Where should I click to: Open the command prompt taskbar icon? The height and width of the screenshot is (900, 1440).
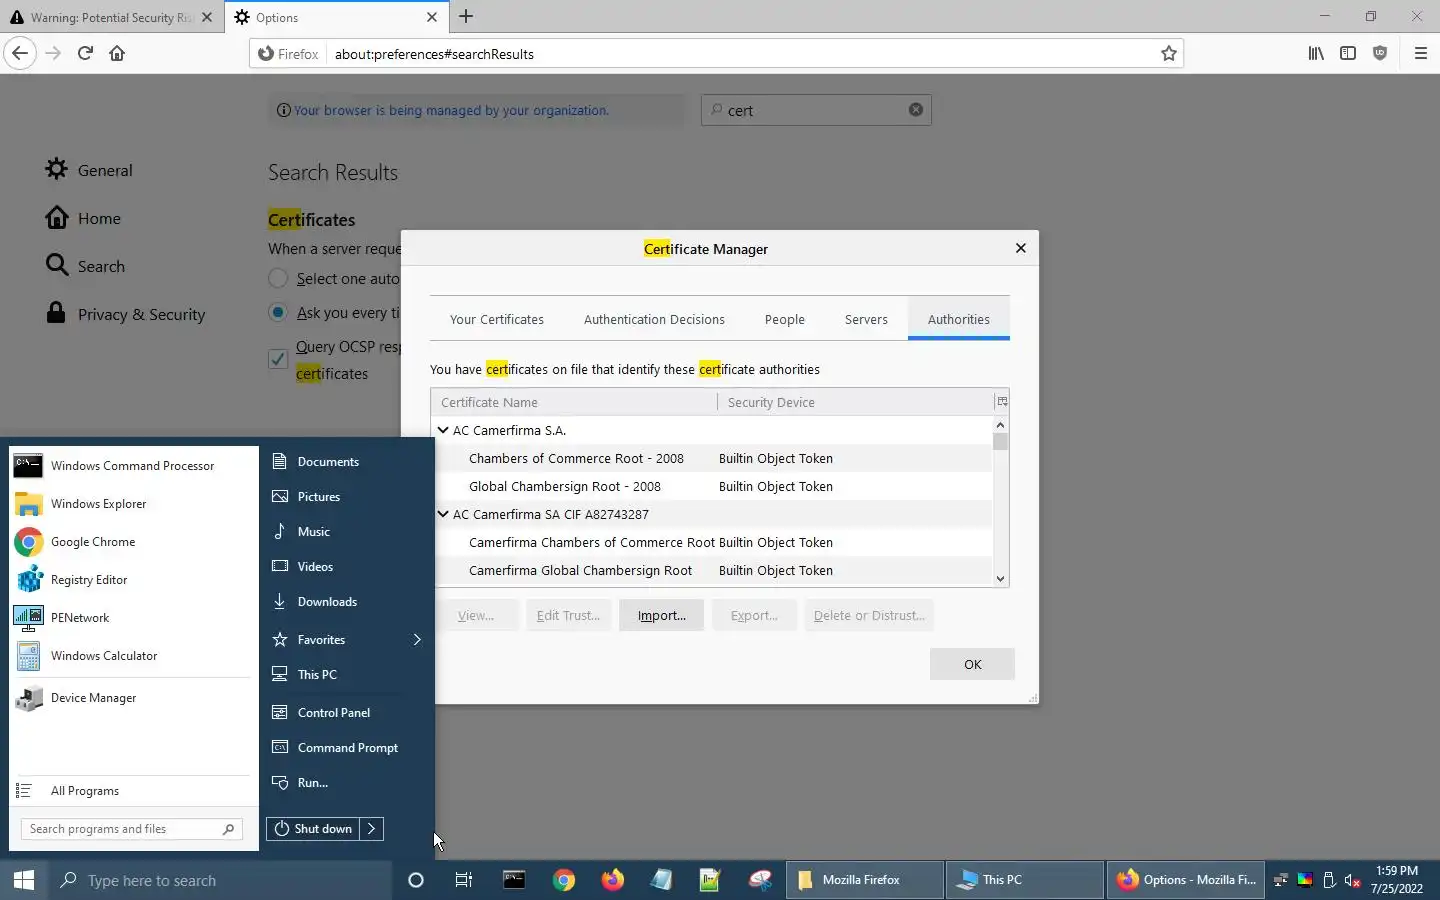point(514,880)
